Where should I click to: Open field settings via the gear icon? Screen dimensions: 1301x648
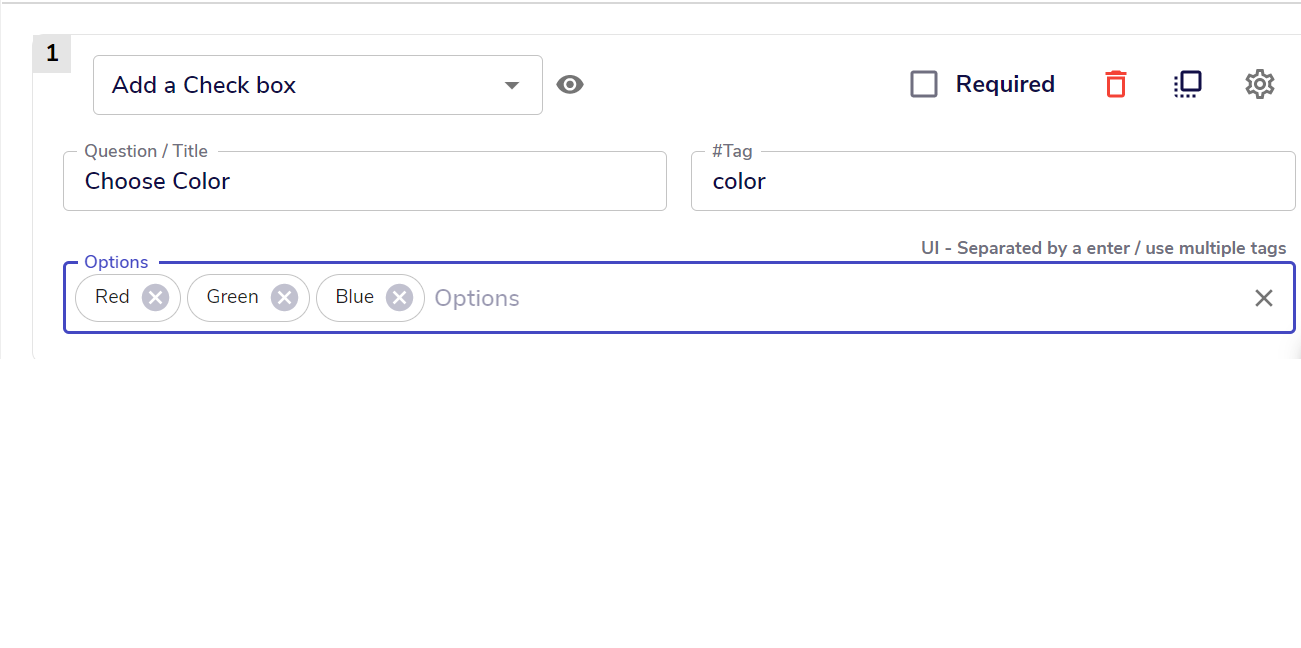[1260, 84]
